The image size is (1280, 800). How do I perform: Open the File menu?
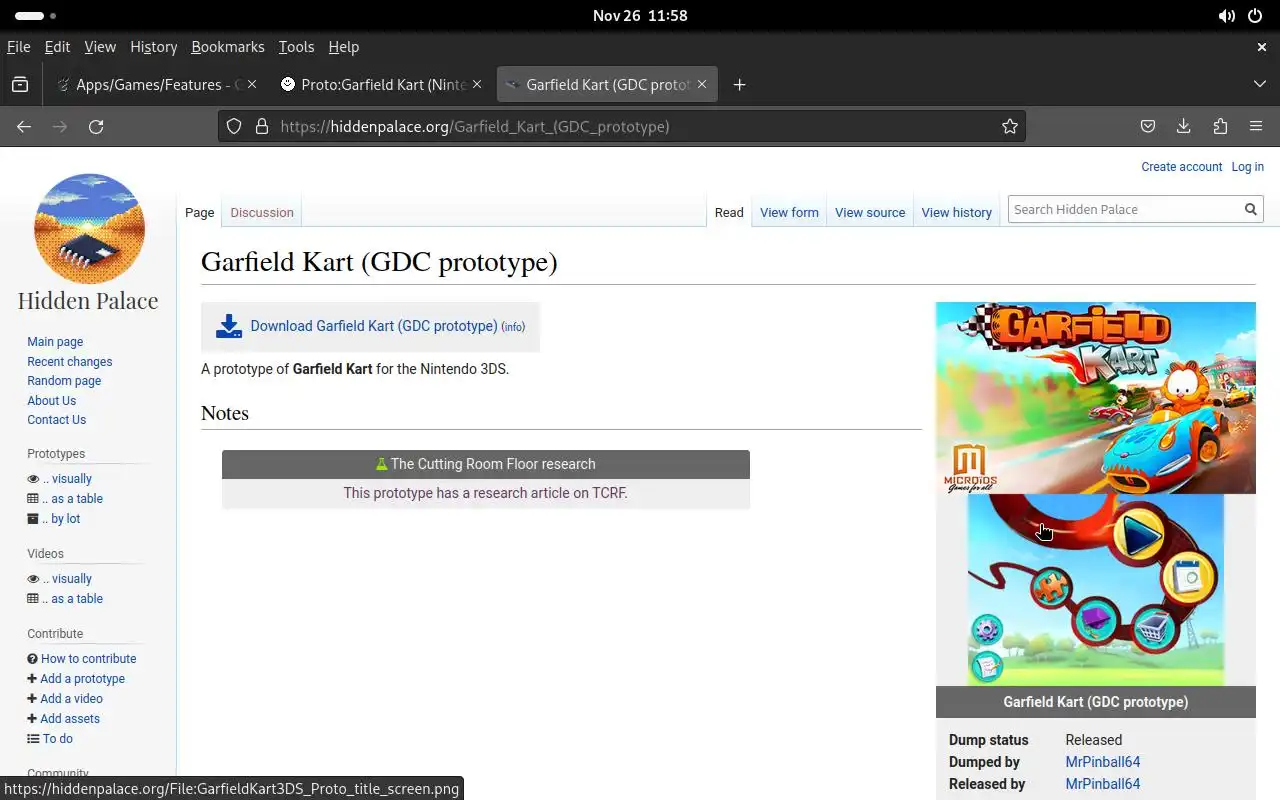pos(18,47)
